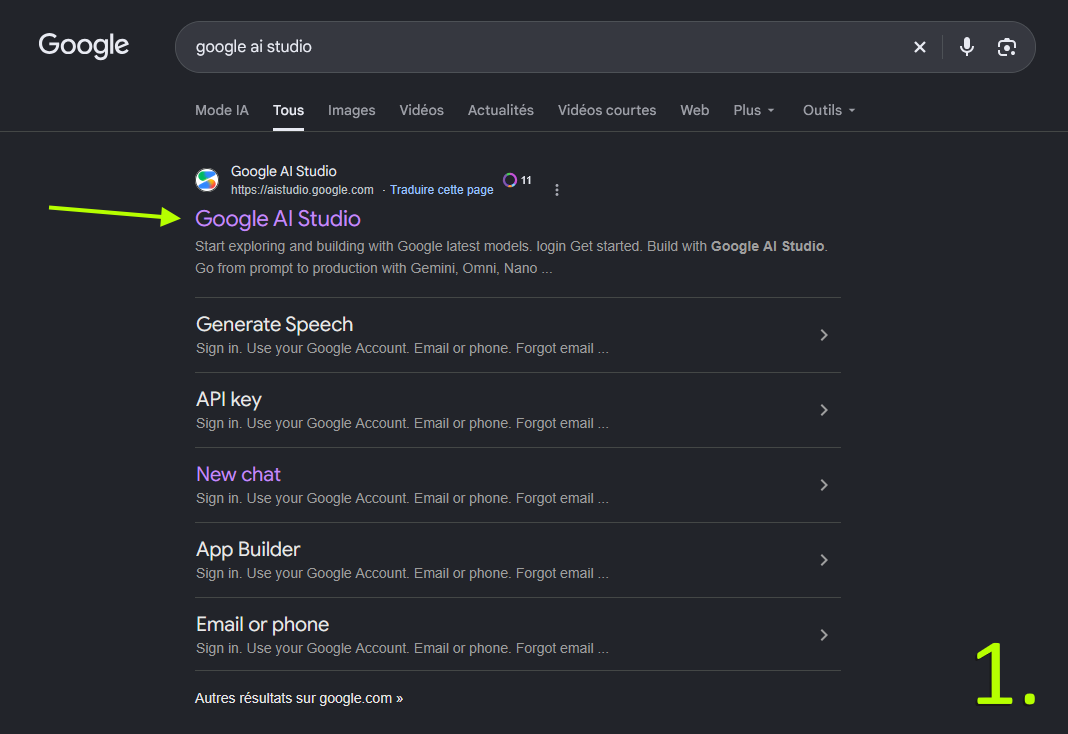
Task: Click the purple ring extension badge showing 11
Action: (x=517, y=180)
